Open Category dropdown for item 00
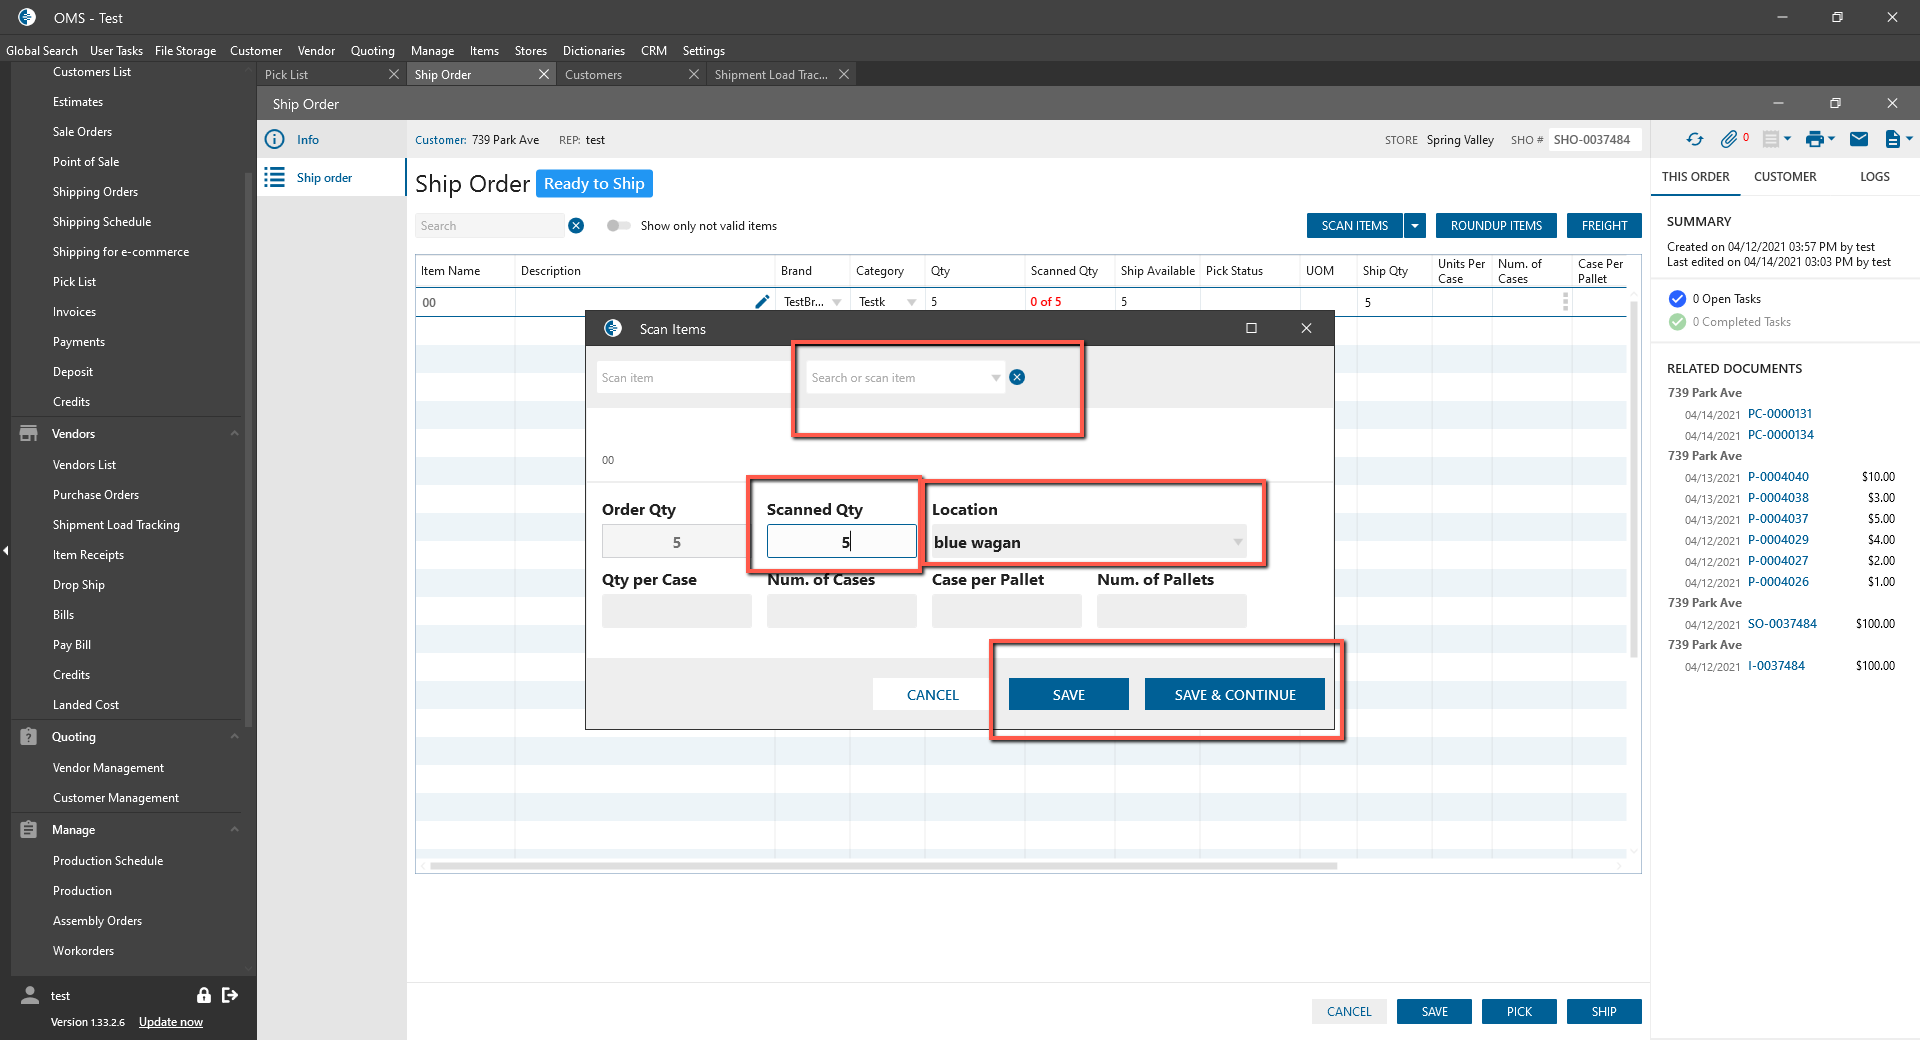Image resolution: width=1920 pixels, height=1040 pixels. tap(911, 302)
